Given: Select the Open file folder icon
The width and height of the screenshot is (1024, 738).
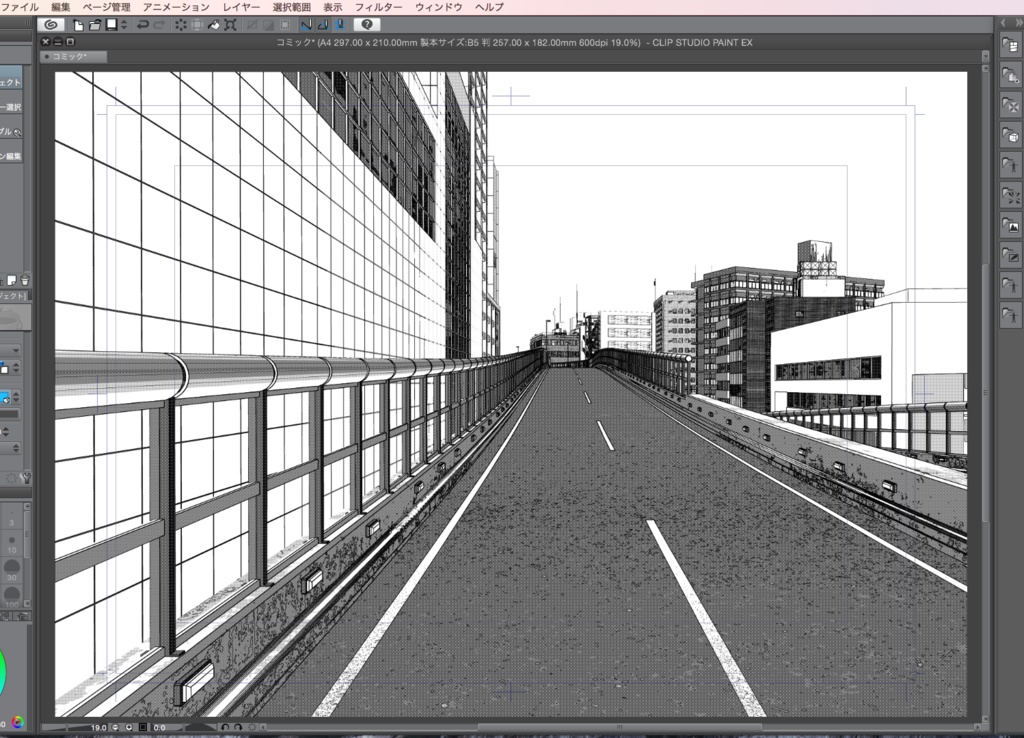Looking at the screenshot, I should pyautogui.click(x=93, y=24).
